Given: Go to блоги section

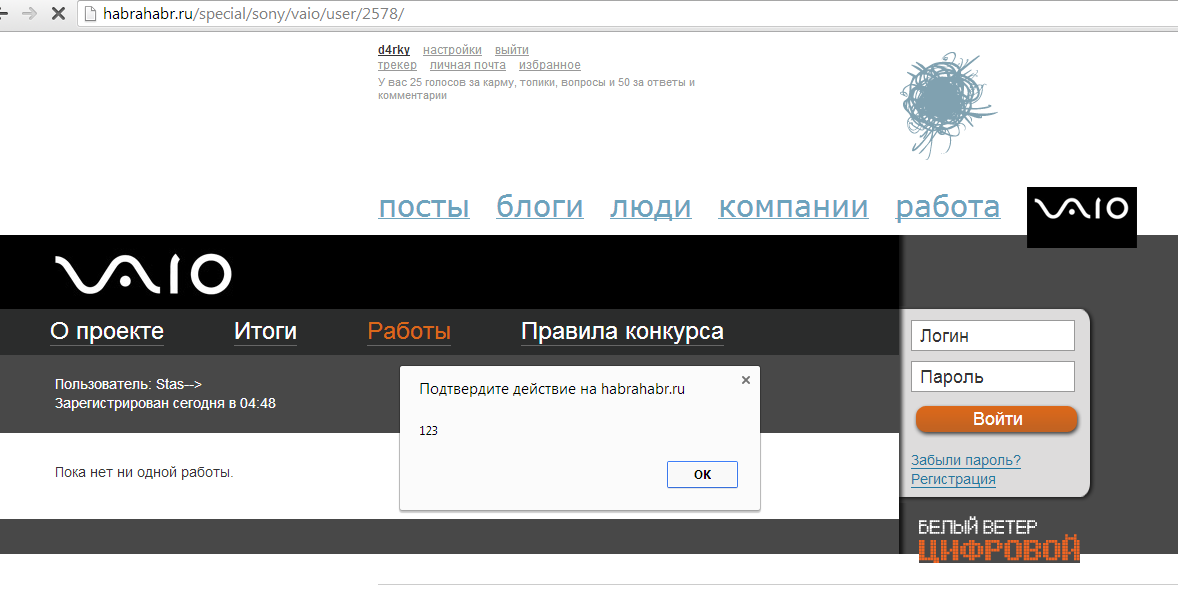Looking at the screenshot, I should coord(539,207).
